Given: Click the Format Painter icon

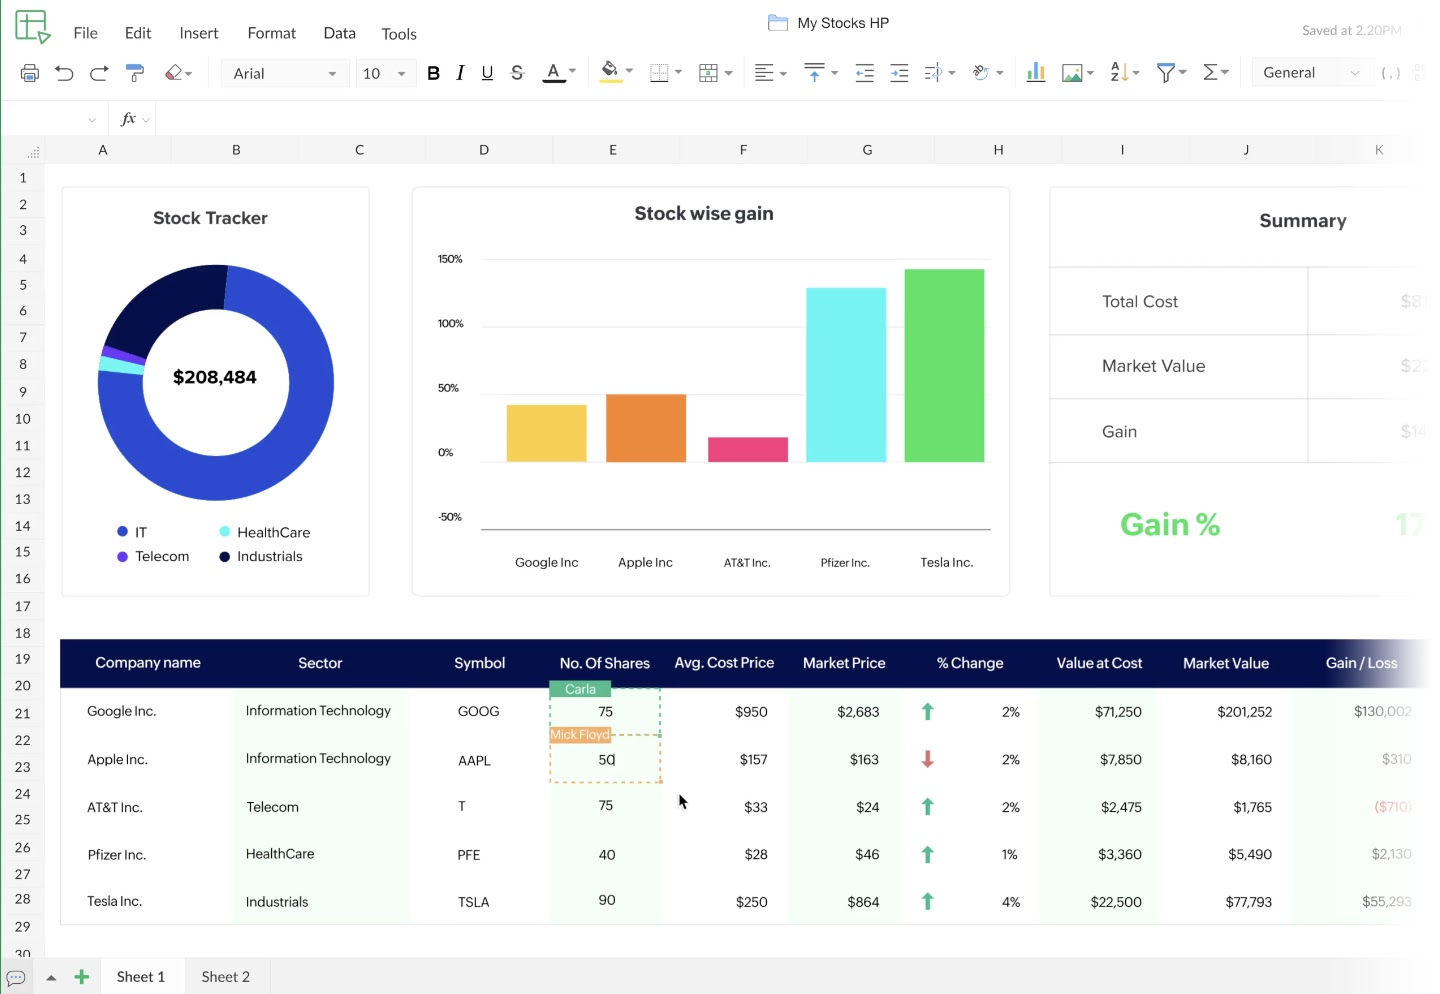Looking at the screenshot, I should [134, 72].
